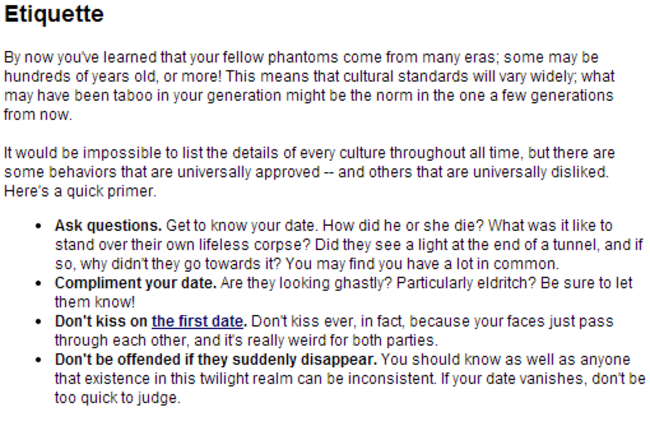Click the bold "Ask questions." text
The image size is (650, 426).
click(x=108, y=226)
